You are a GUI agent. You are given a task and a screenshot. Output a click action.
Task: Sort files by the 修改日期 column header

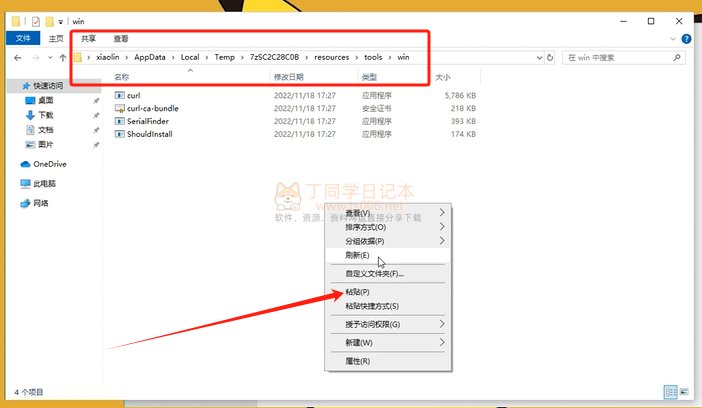tap(291, 77)
